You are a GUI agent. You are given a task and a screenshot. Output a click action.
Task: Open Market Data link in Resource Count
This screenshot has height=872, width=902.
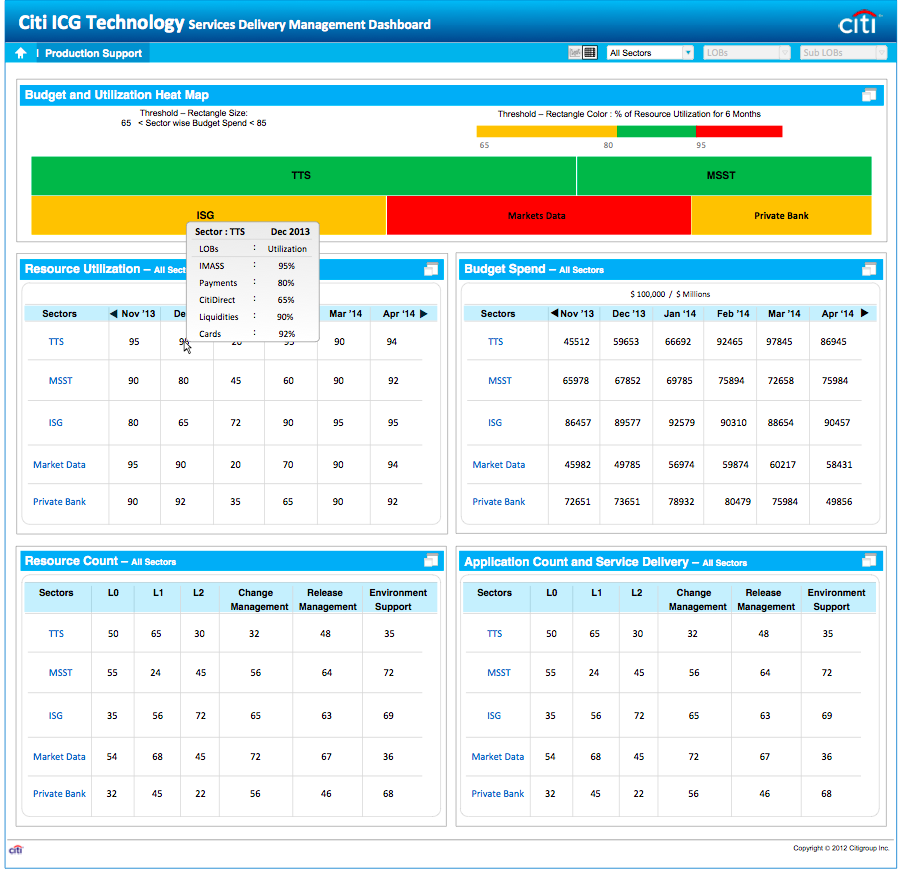click(x=59, y=757)
